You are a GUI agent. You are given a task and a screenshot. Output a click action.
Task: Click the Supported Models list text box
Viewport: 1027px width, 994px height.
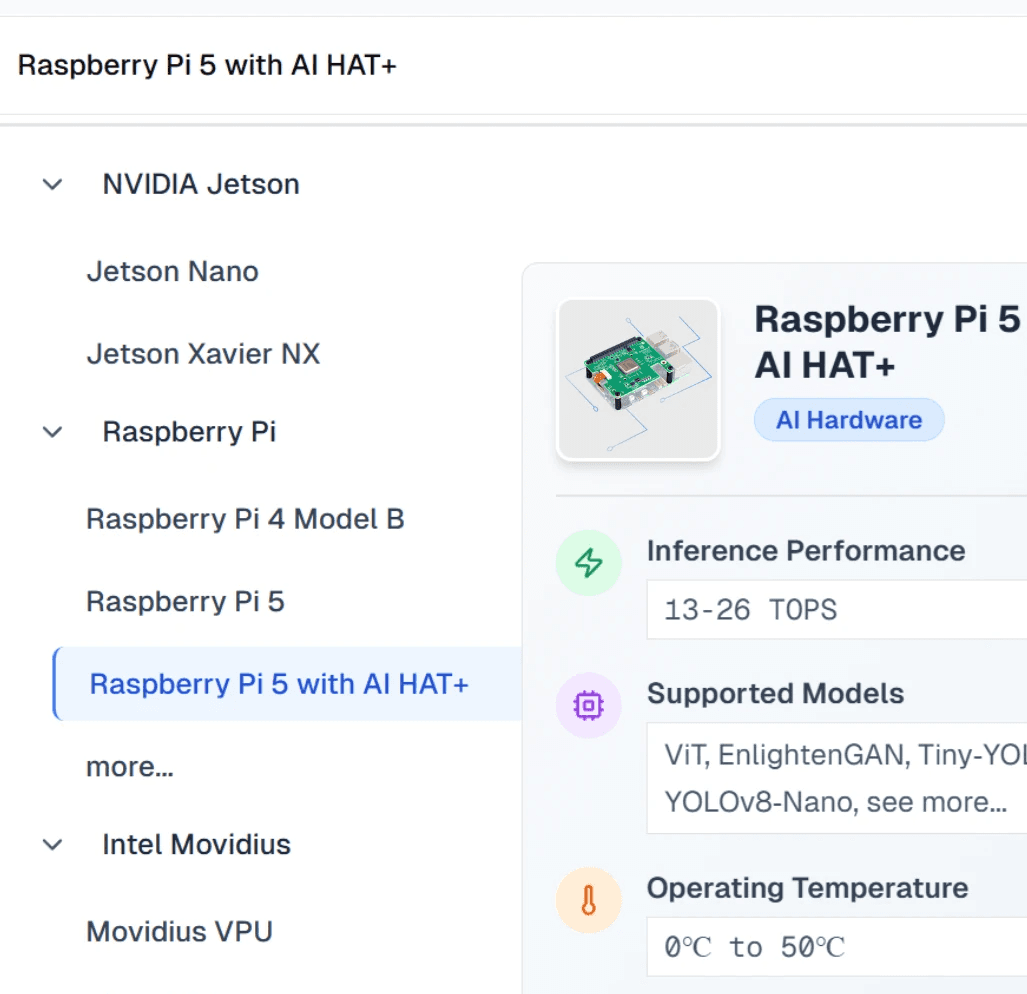(x=837, y=778)
